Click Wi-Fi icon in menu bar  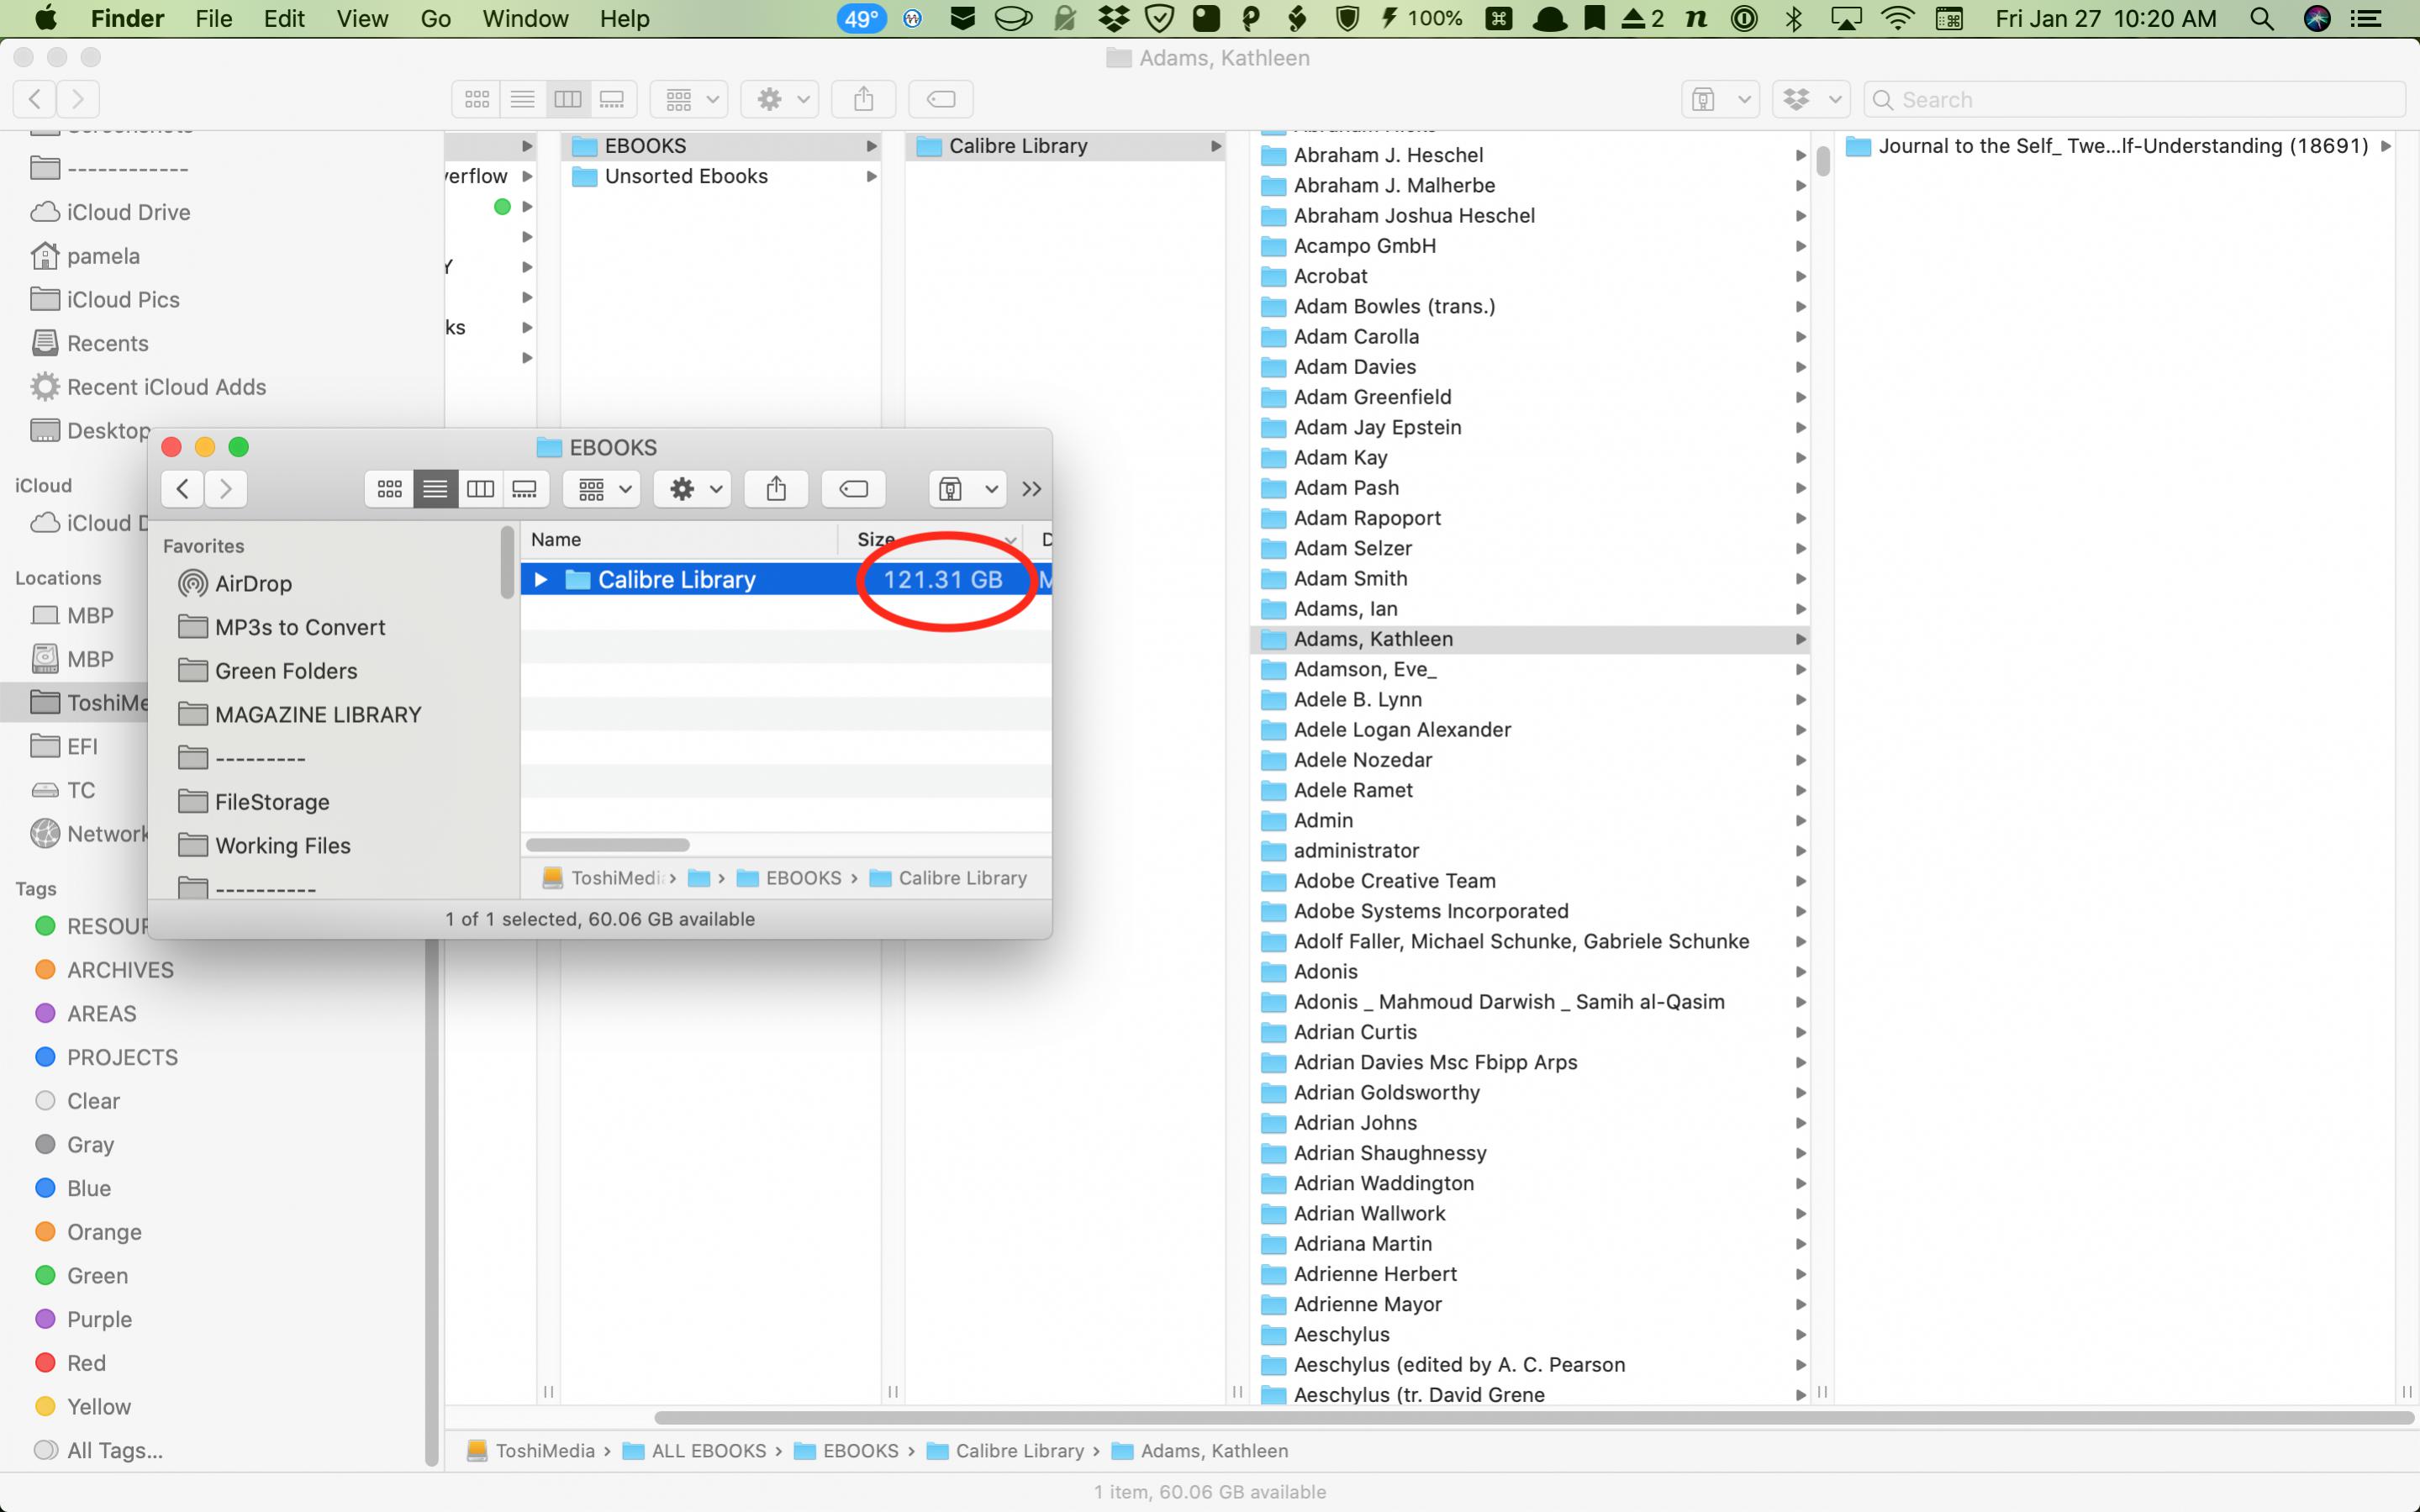[x=1897, y=18]
